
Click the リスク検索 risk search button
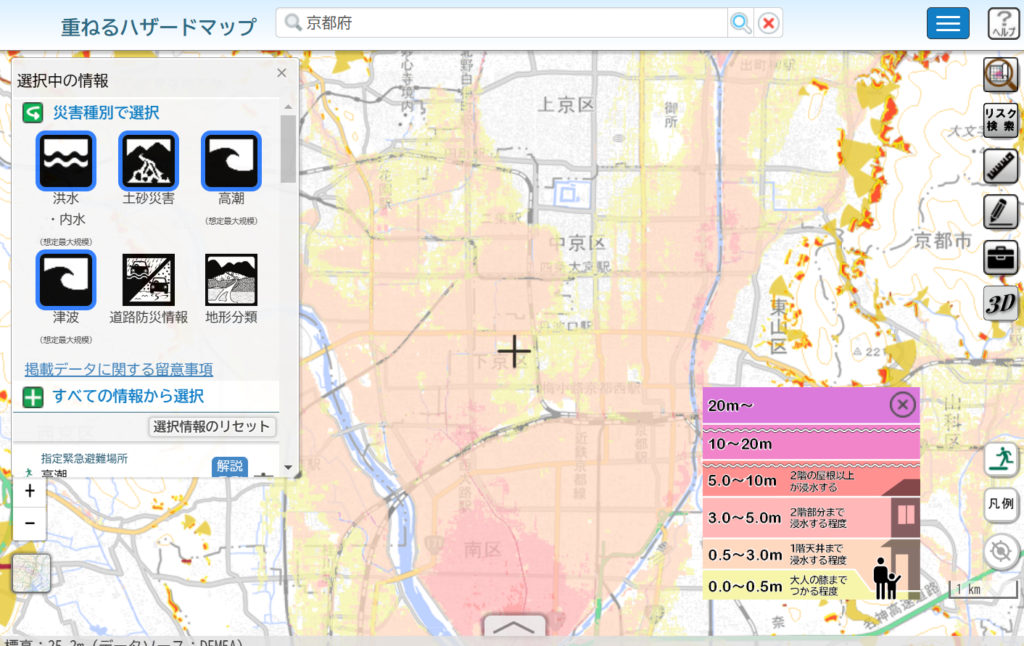1000,120
